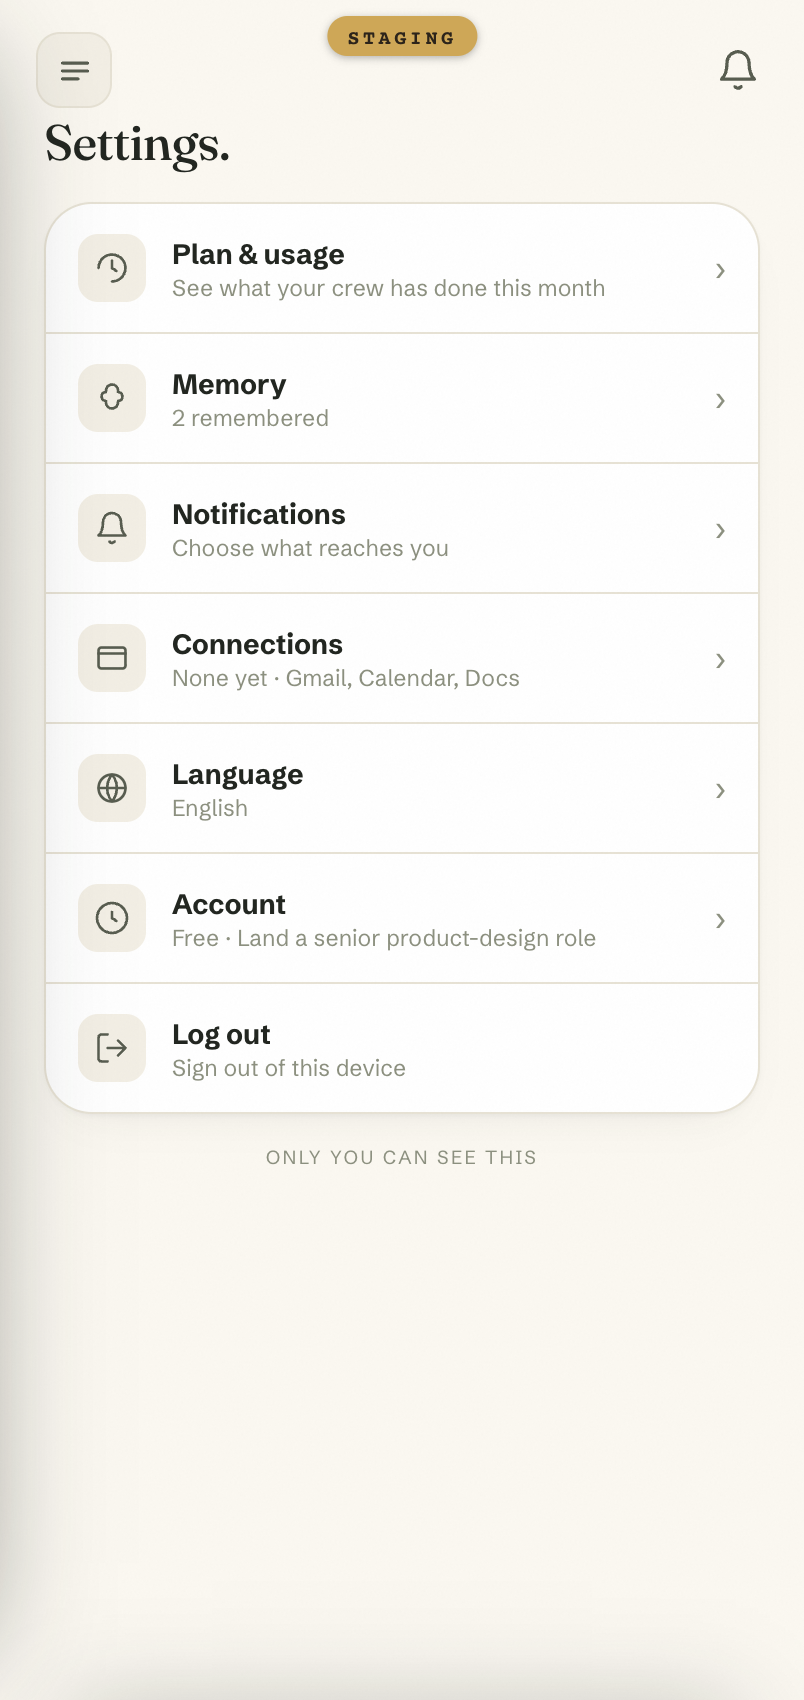The image size is (804, 1700).
Task: Expand the Memory row chevron
Action: click(720, 401)
